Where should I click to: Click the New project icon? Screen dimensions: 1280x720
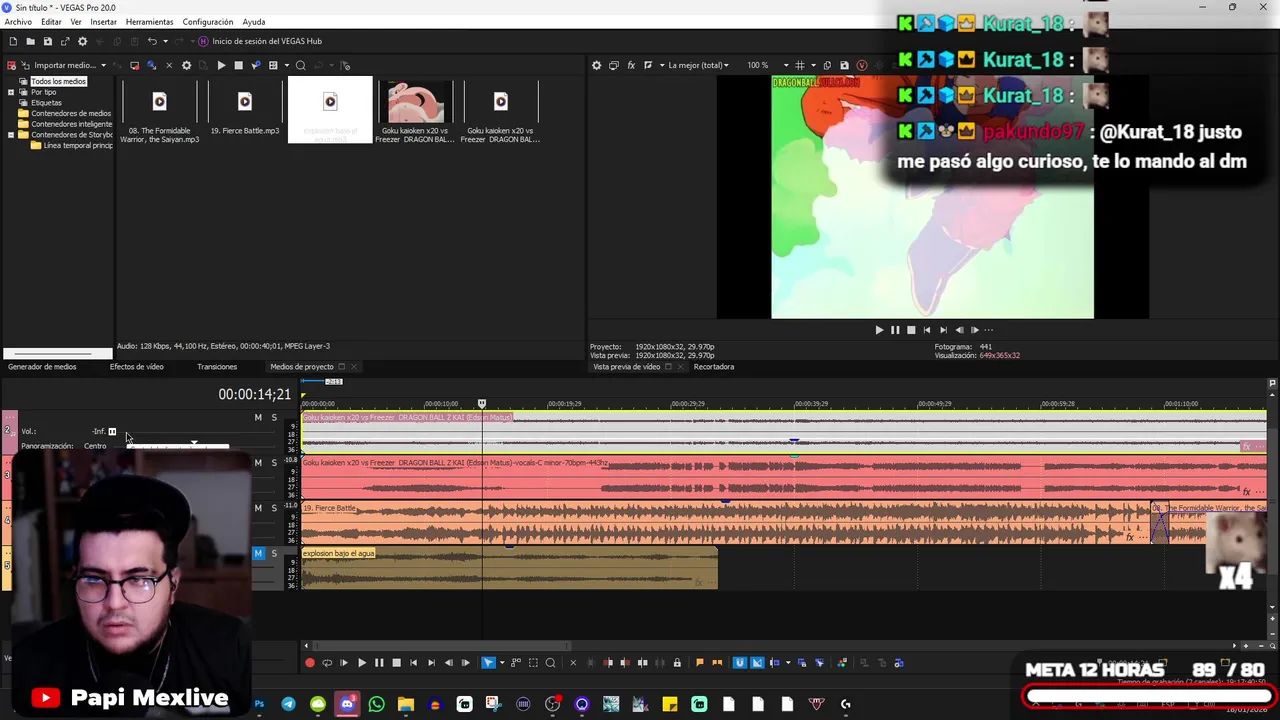(13, 41)
